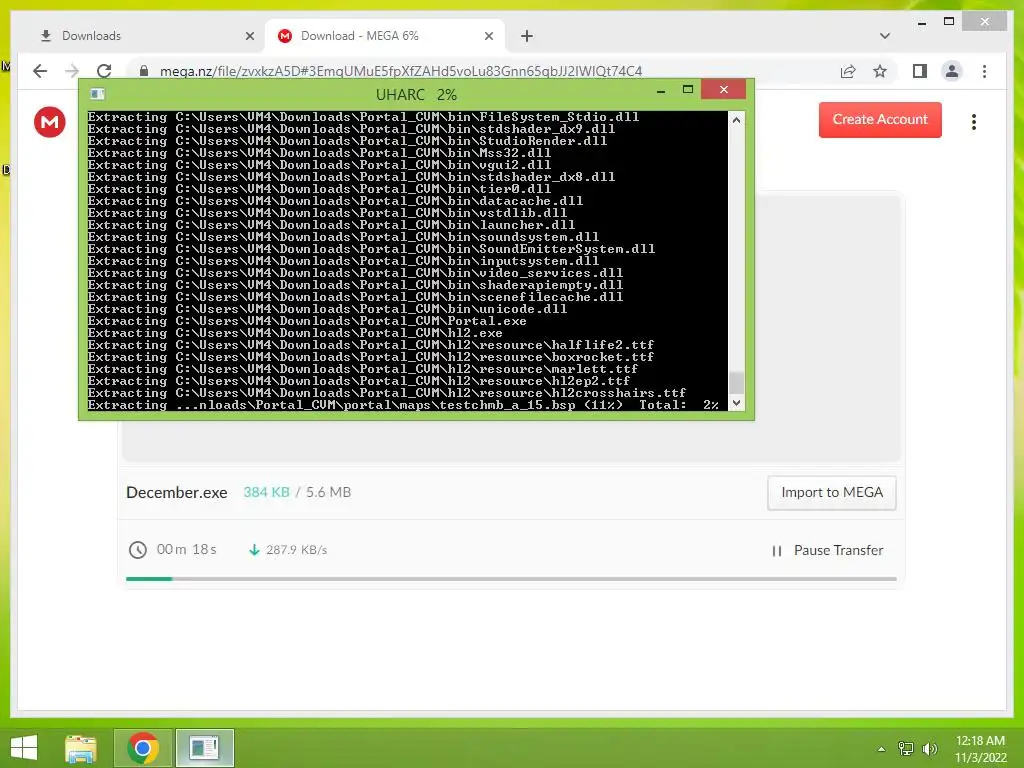1024x768 pixels.
Task: Click the MEGA logo
Action: click(50, 121)
